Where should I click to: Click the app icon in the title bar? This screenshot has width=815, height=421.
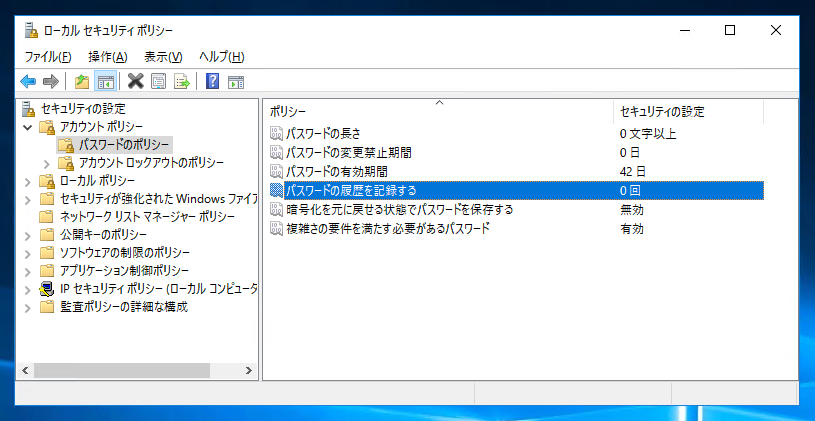31,31
